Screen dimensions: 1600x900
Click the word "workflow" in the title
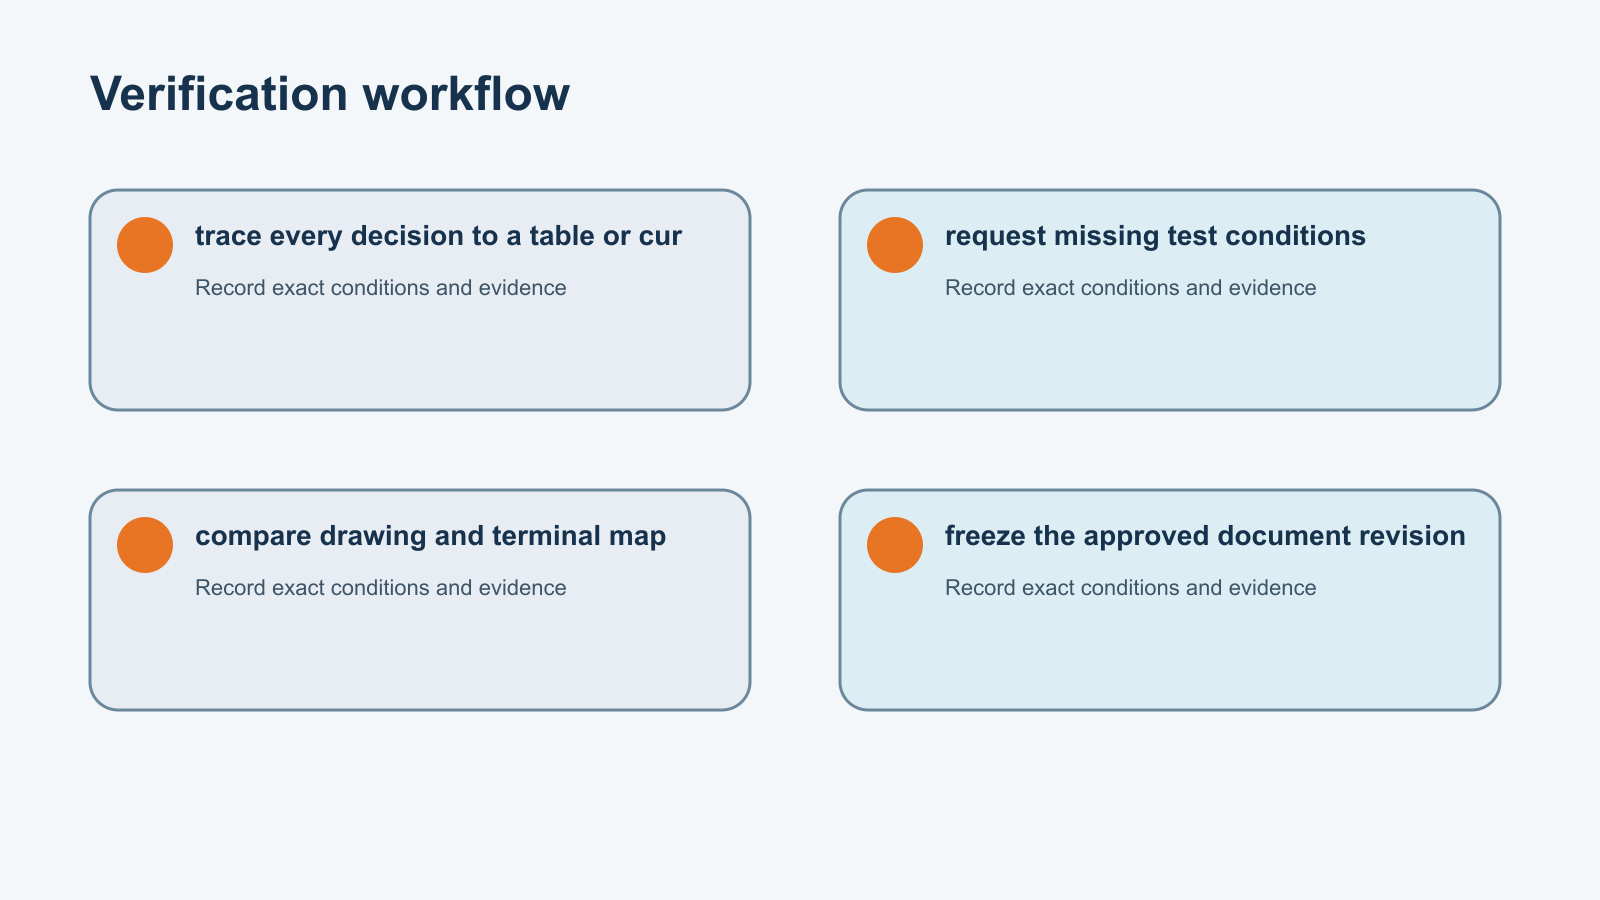pos(466,94)
